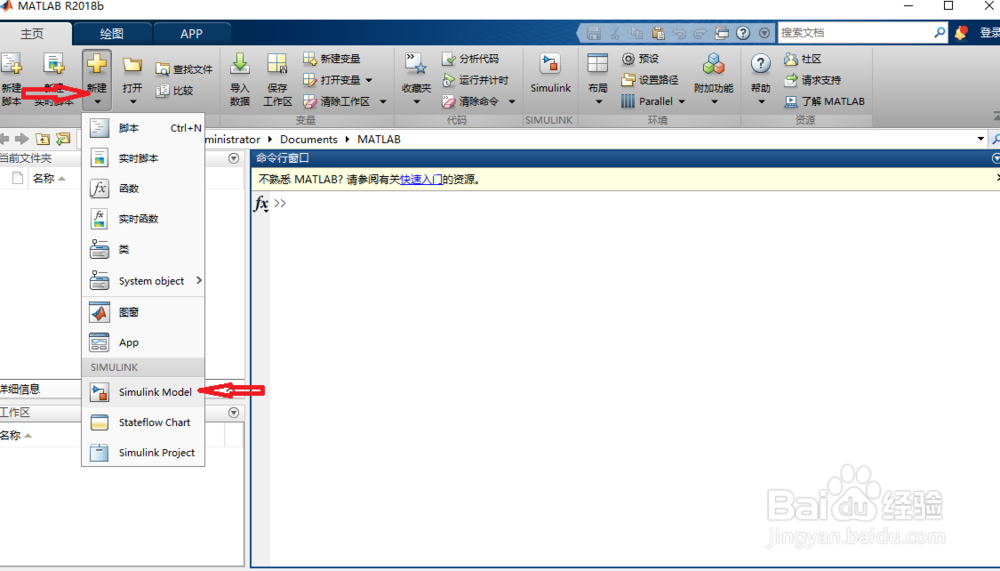Click the Open folder icon
Screen dimensions: 1000x571
[132, 64]
